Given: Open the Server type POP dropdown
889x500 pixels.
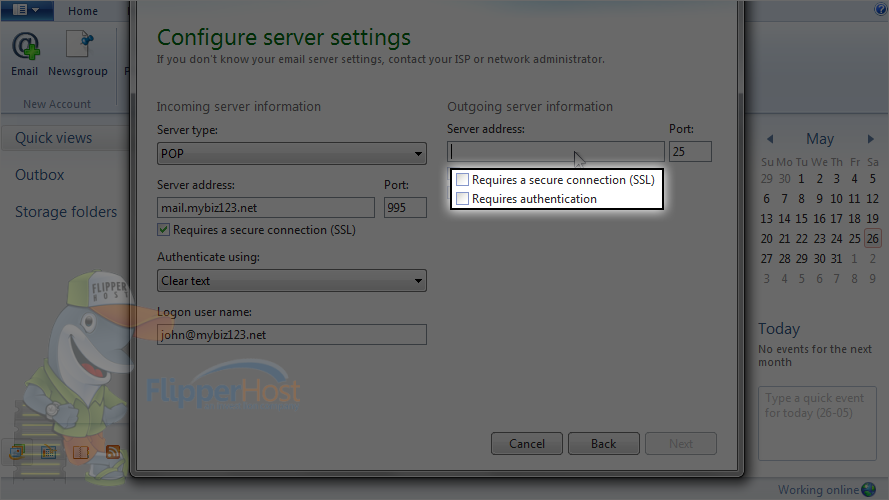Looking at the screenshot, I should (291, 154).
